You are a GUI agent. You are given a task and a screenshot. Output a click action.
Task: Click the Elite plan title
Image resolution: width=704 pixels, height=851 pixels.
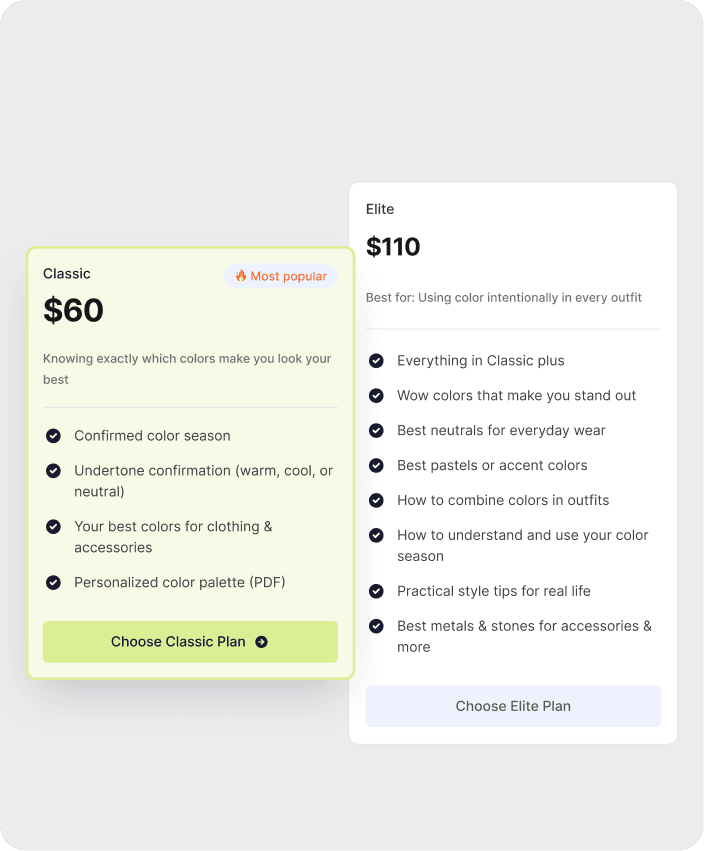[380, 209]
